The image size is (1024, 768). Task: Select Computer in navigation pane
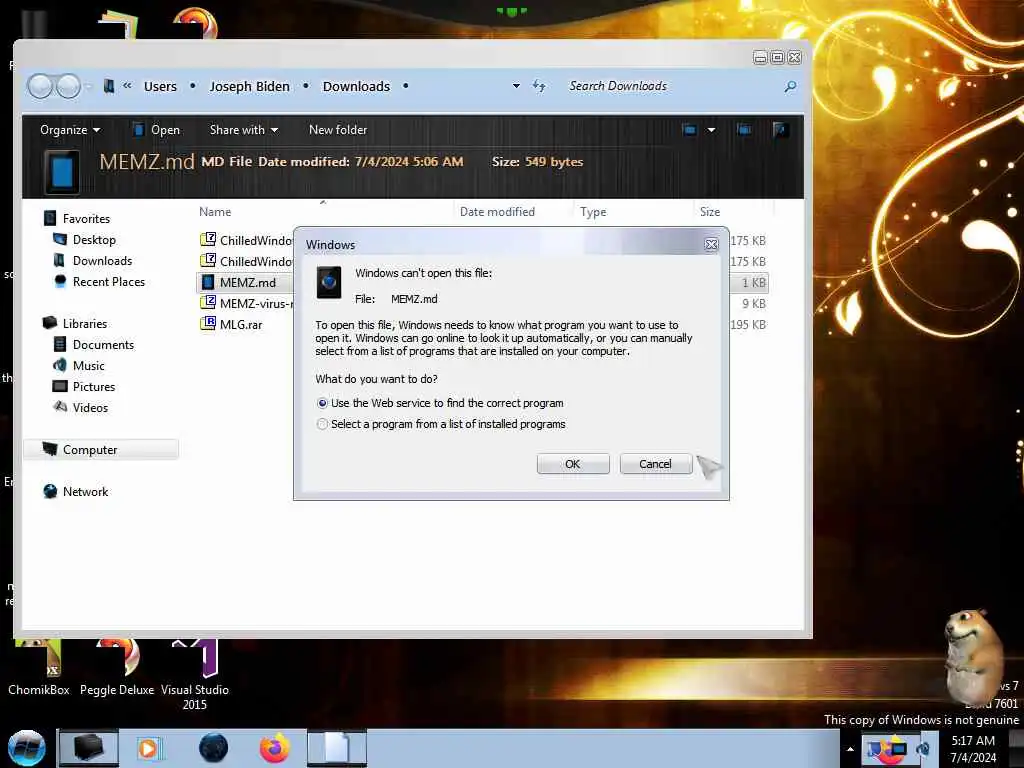101,449
